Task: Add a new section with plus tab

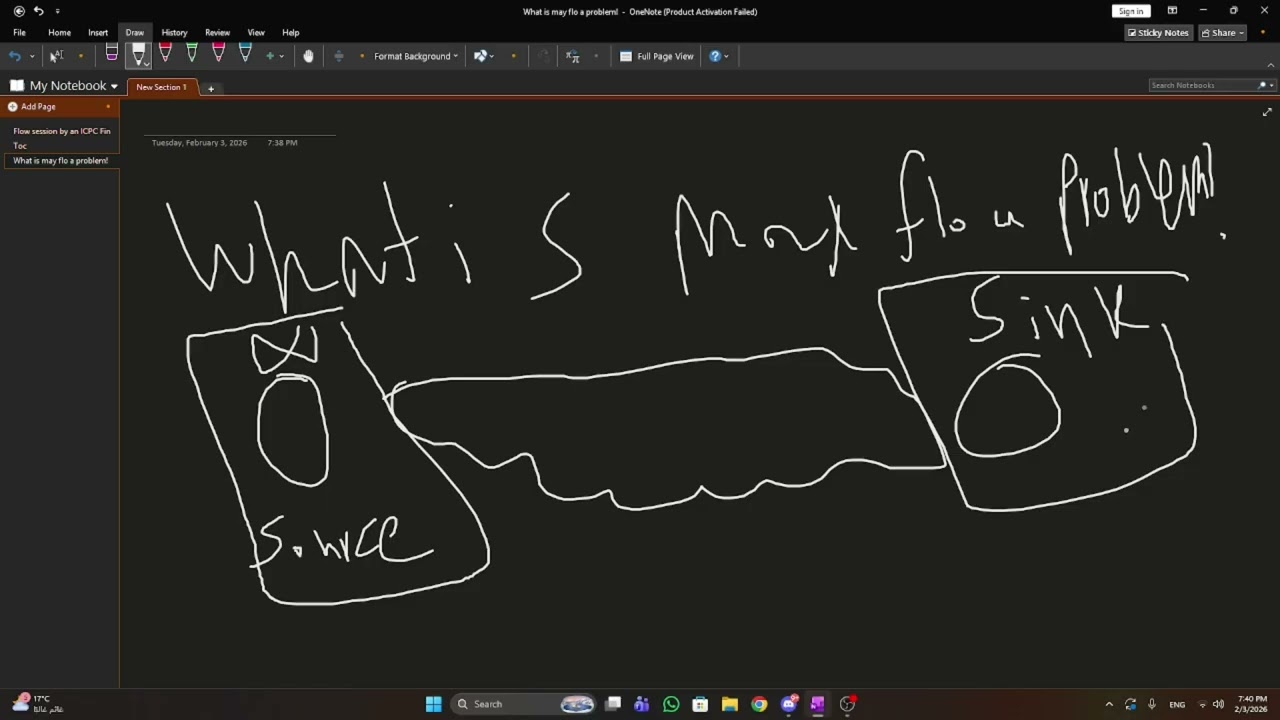Action: [210, 88]
